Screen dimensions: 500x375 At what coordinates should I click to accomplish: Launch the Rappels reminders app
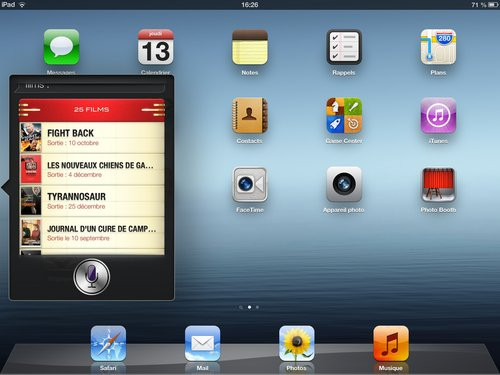tap(344, 47)
